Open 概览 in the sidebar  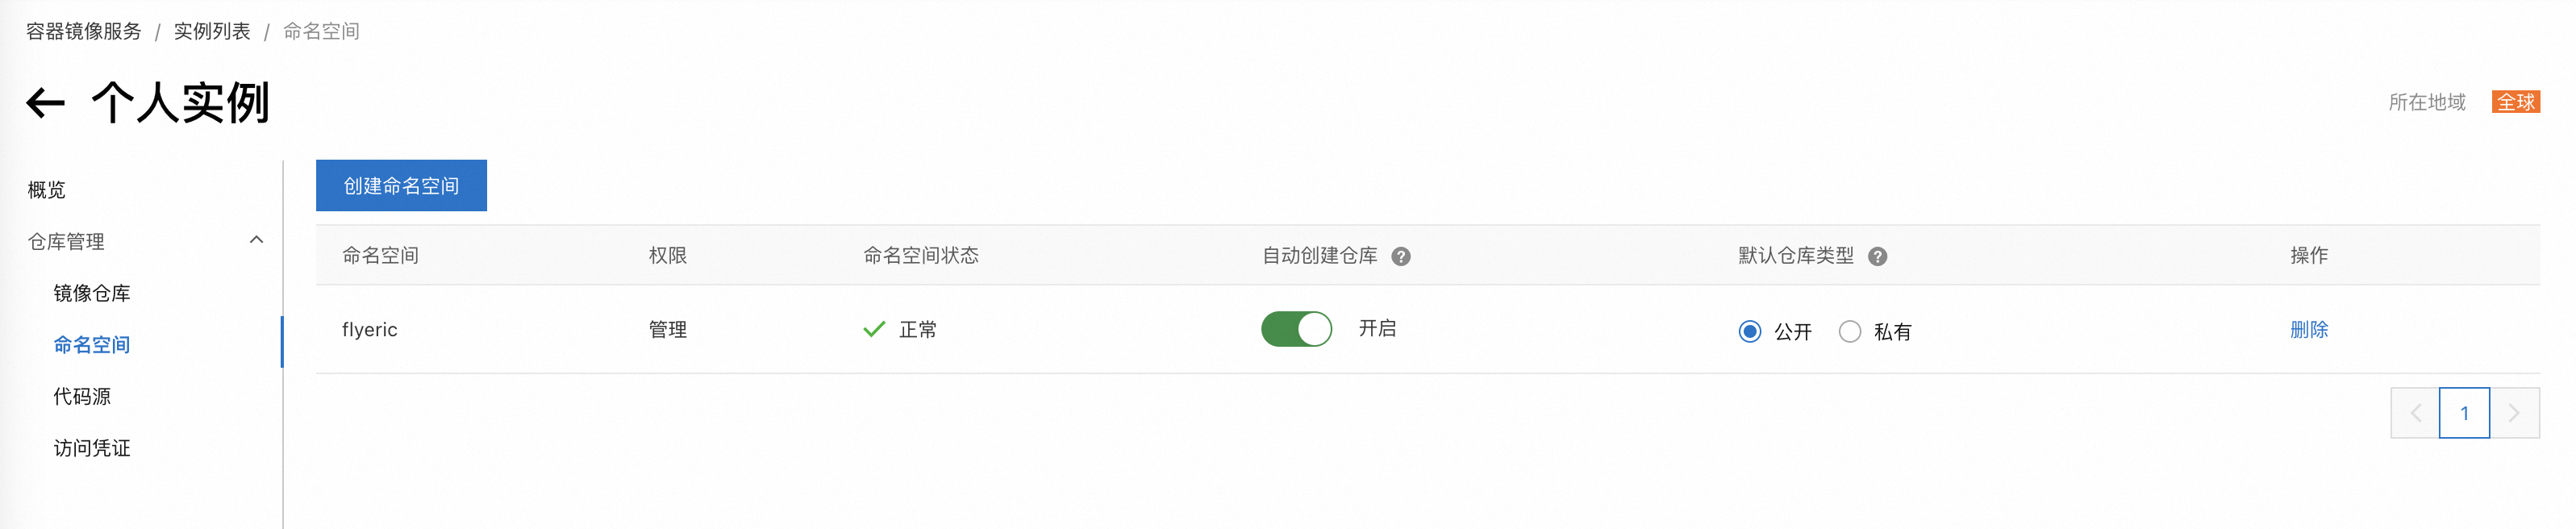click(47, 189)
